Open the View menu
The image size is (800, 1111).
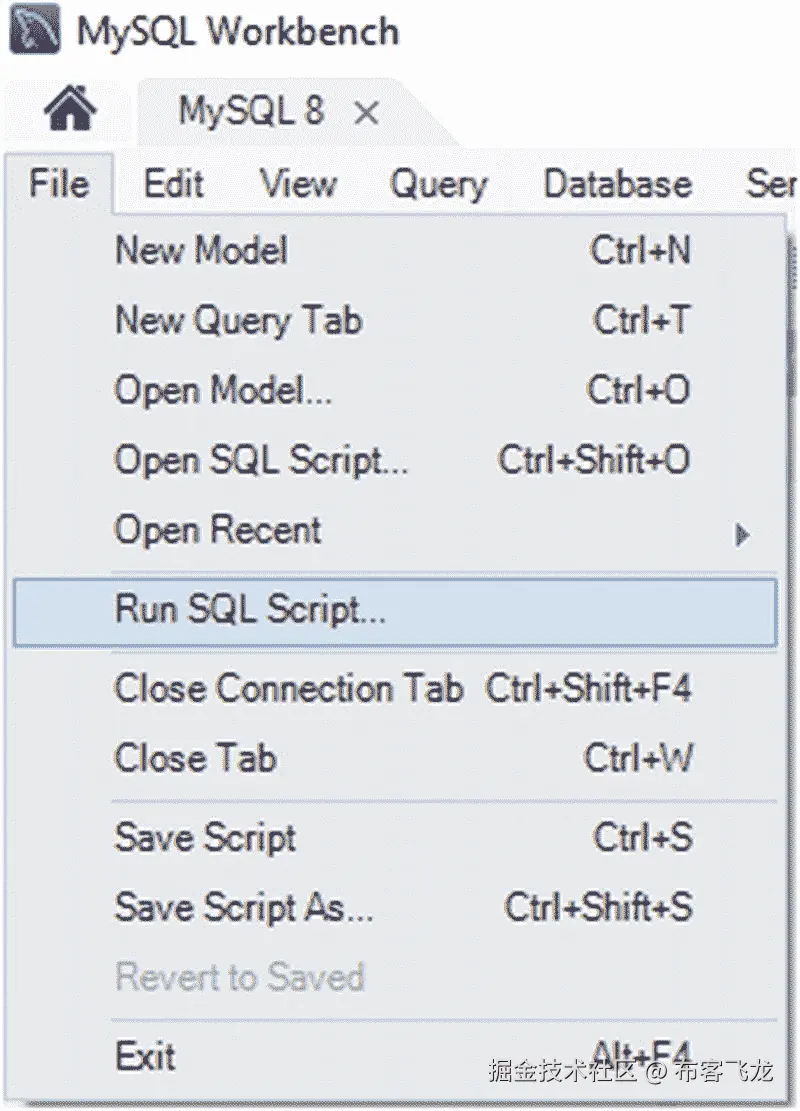coord(297,184)
